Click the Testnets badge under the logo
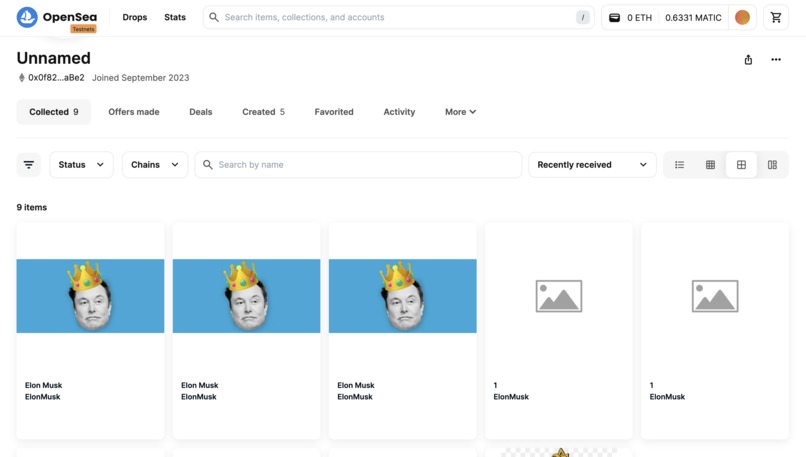This screenshot has height=457, width=806. click(83, 29)
